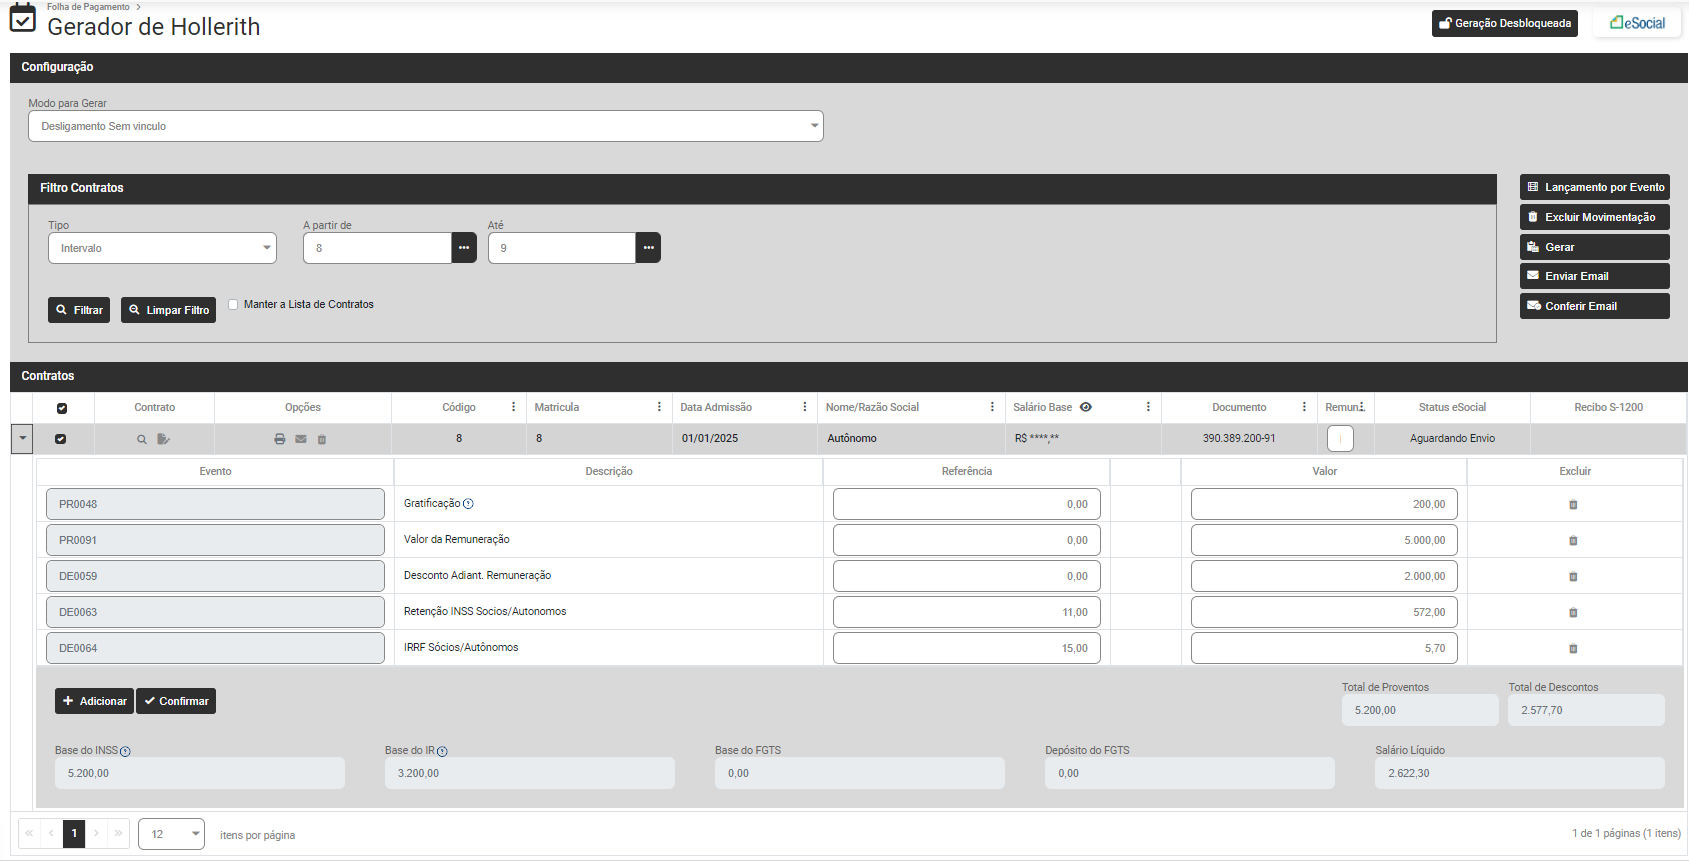1689x861 pixels.
Task: Collapse the contract 8 row details
Action: pos(22,439)
